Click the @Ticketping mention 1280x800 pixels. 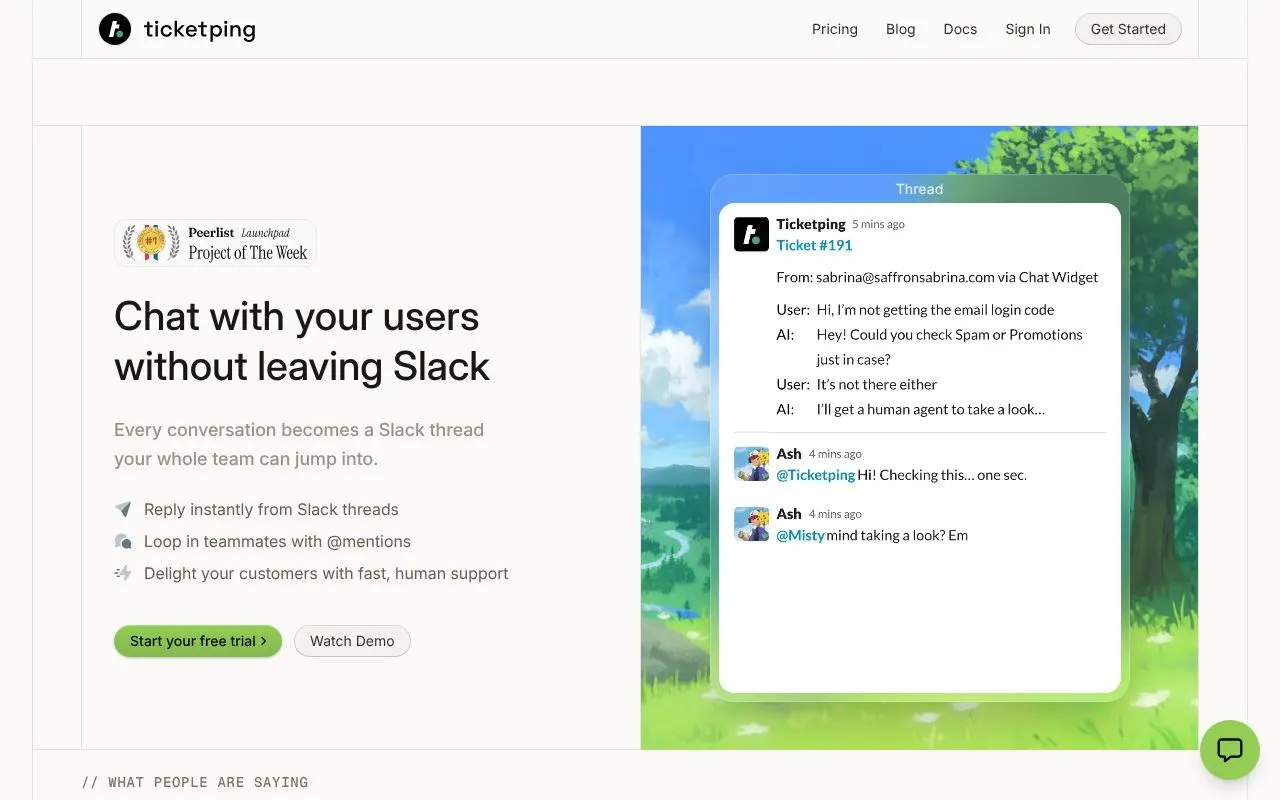(x=815, y=475)
